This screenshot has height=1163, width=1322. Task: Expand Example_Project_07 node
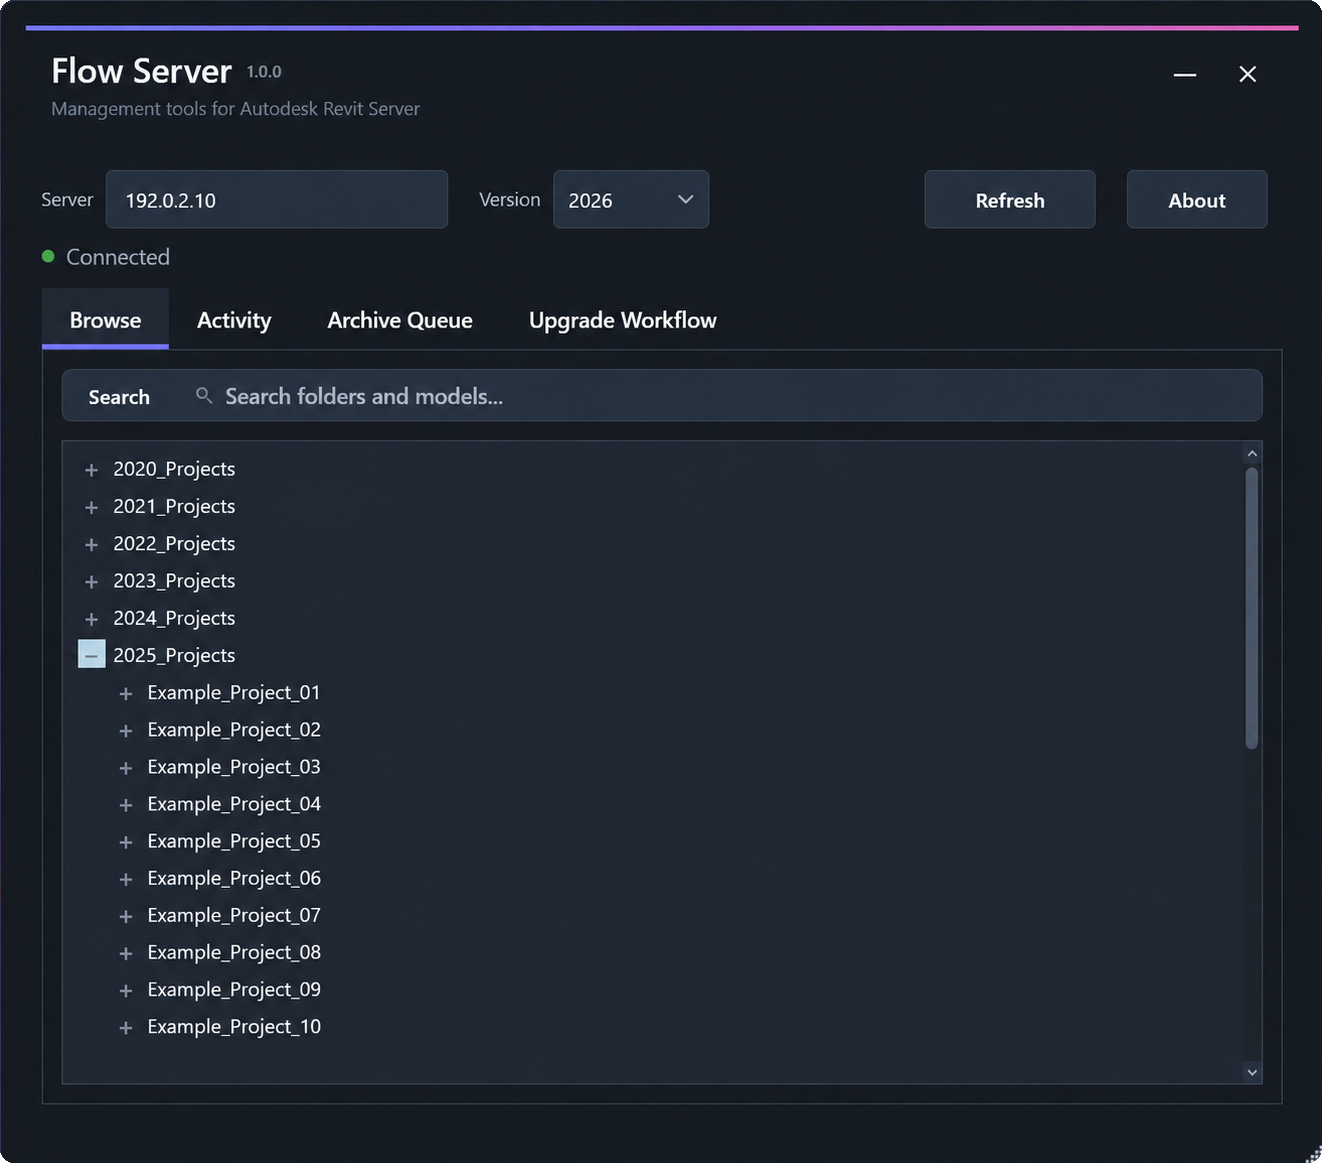[126, 916]
